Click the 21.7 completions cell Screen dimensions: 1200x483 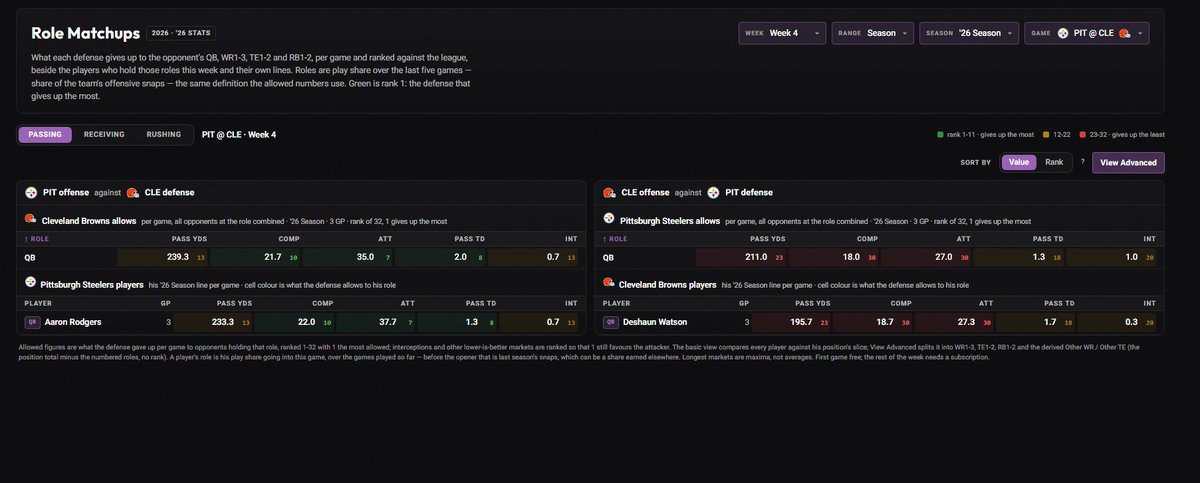(x=256, y=257)
